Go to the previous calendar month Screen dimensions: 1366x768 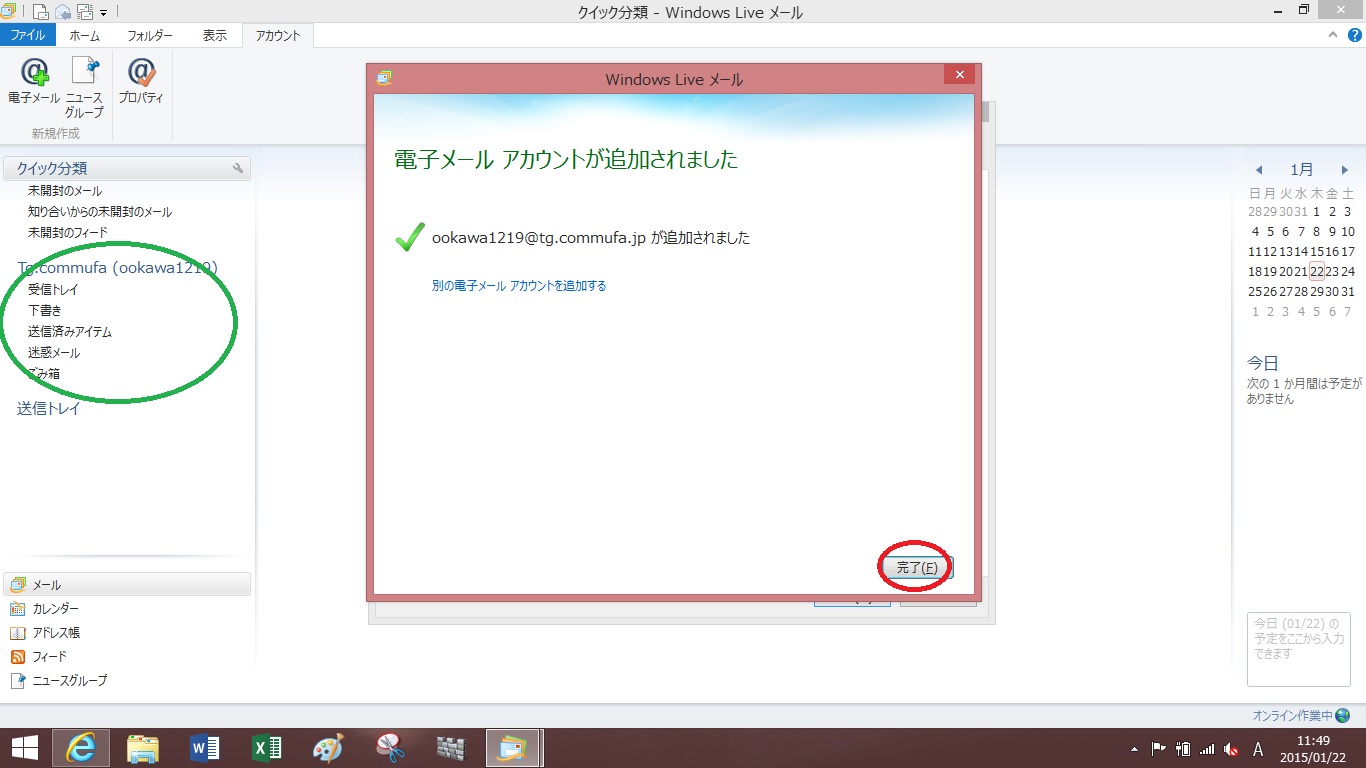[x=1259, y=170]
